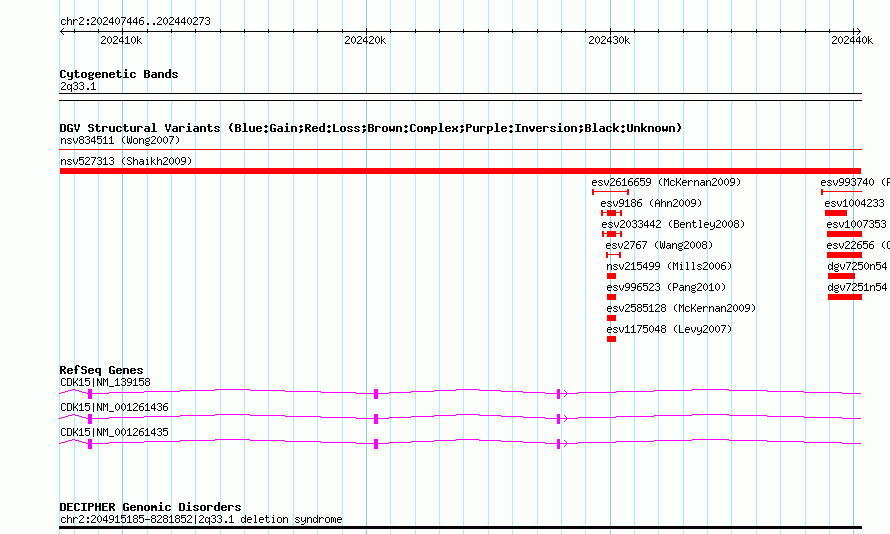
Task: Select transcript CDK15|NM_001261435 label
Action: [x=114, y=432]
